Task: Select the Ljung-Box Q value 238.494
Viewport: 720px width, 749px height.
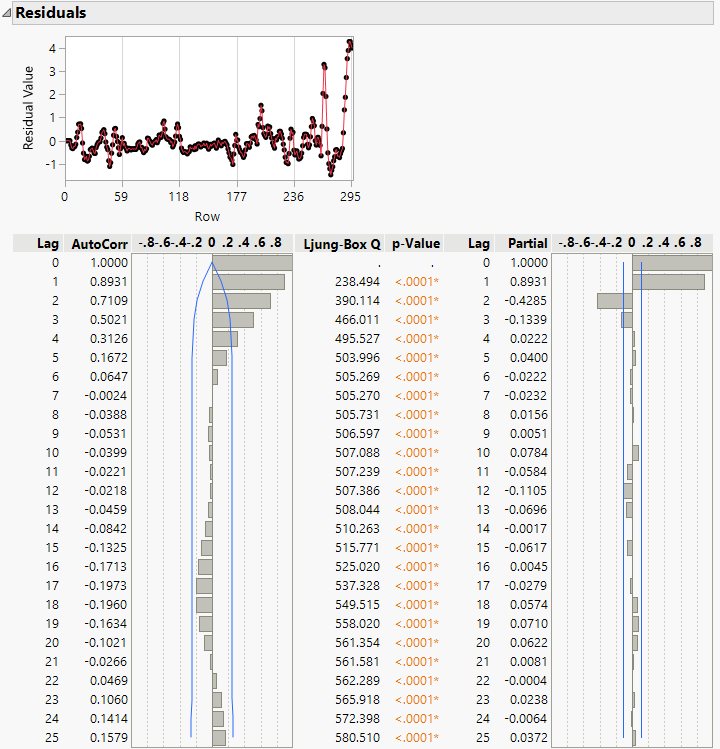Action: tap(356, 282)
